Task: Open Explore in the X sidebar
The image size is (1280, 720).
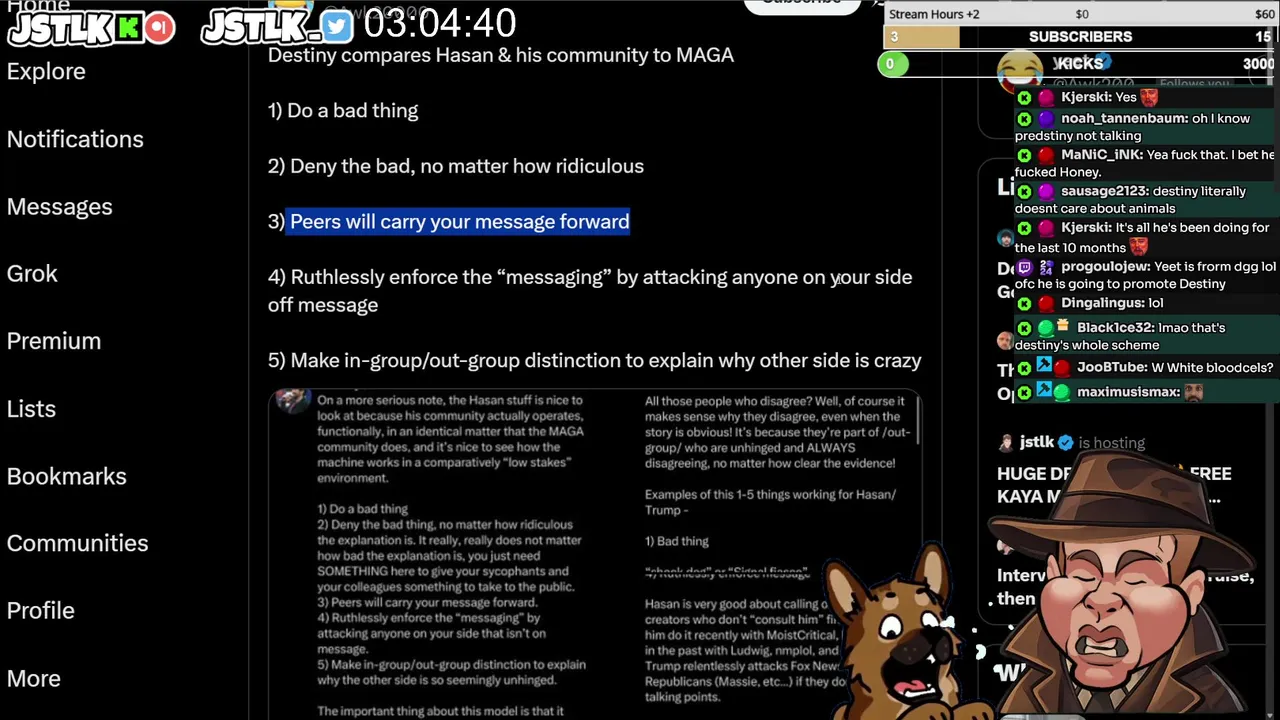Action: 46,71
